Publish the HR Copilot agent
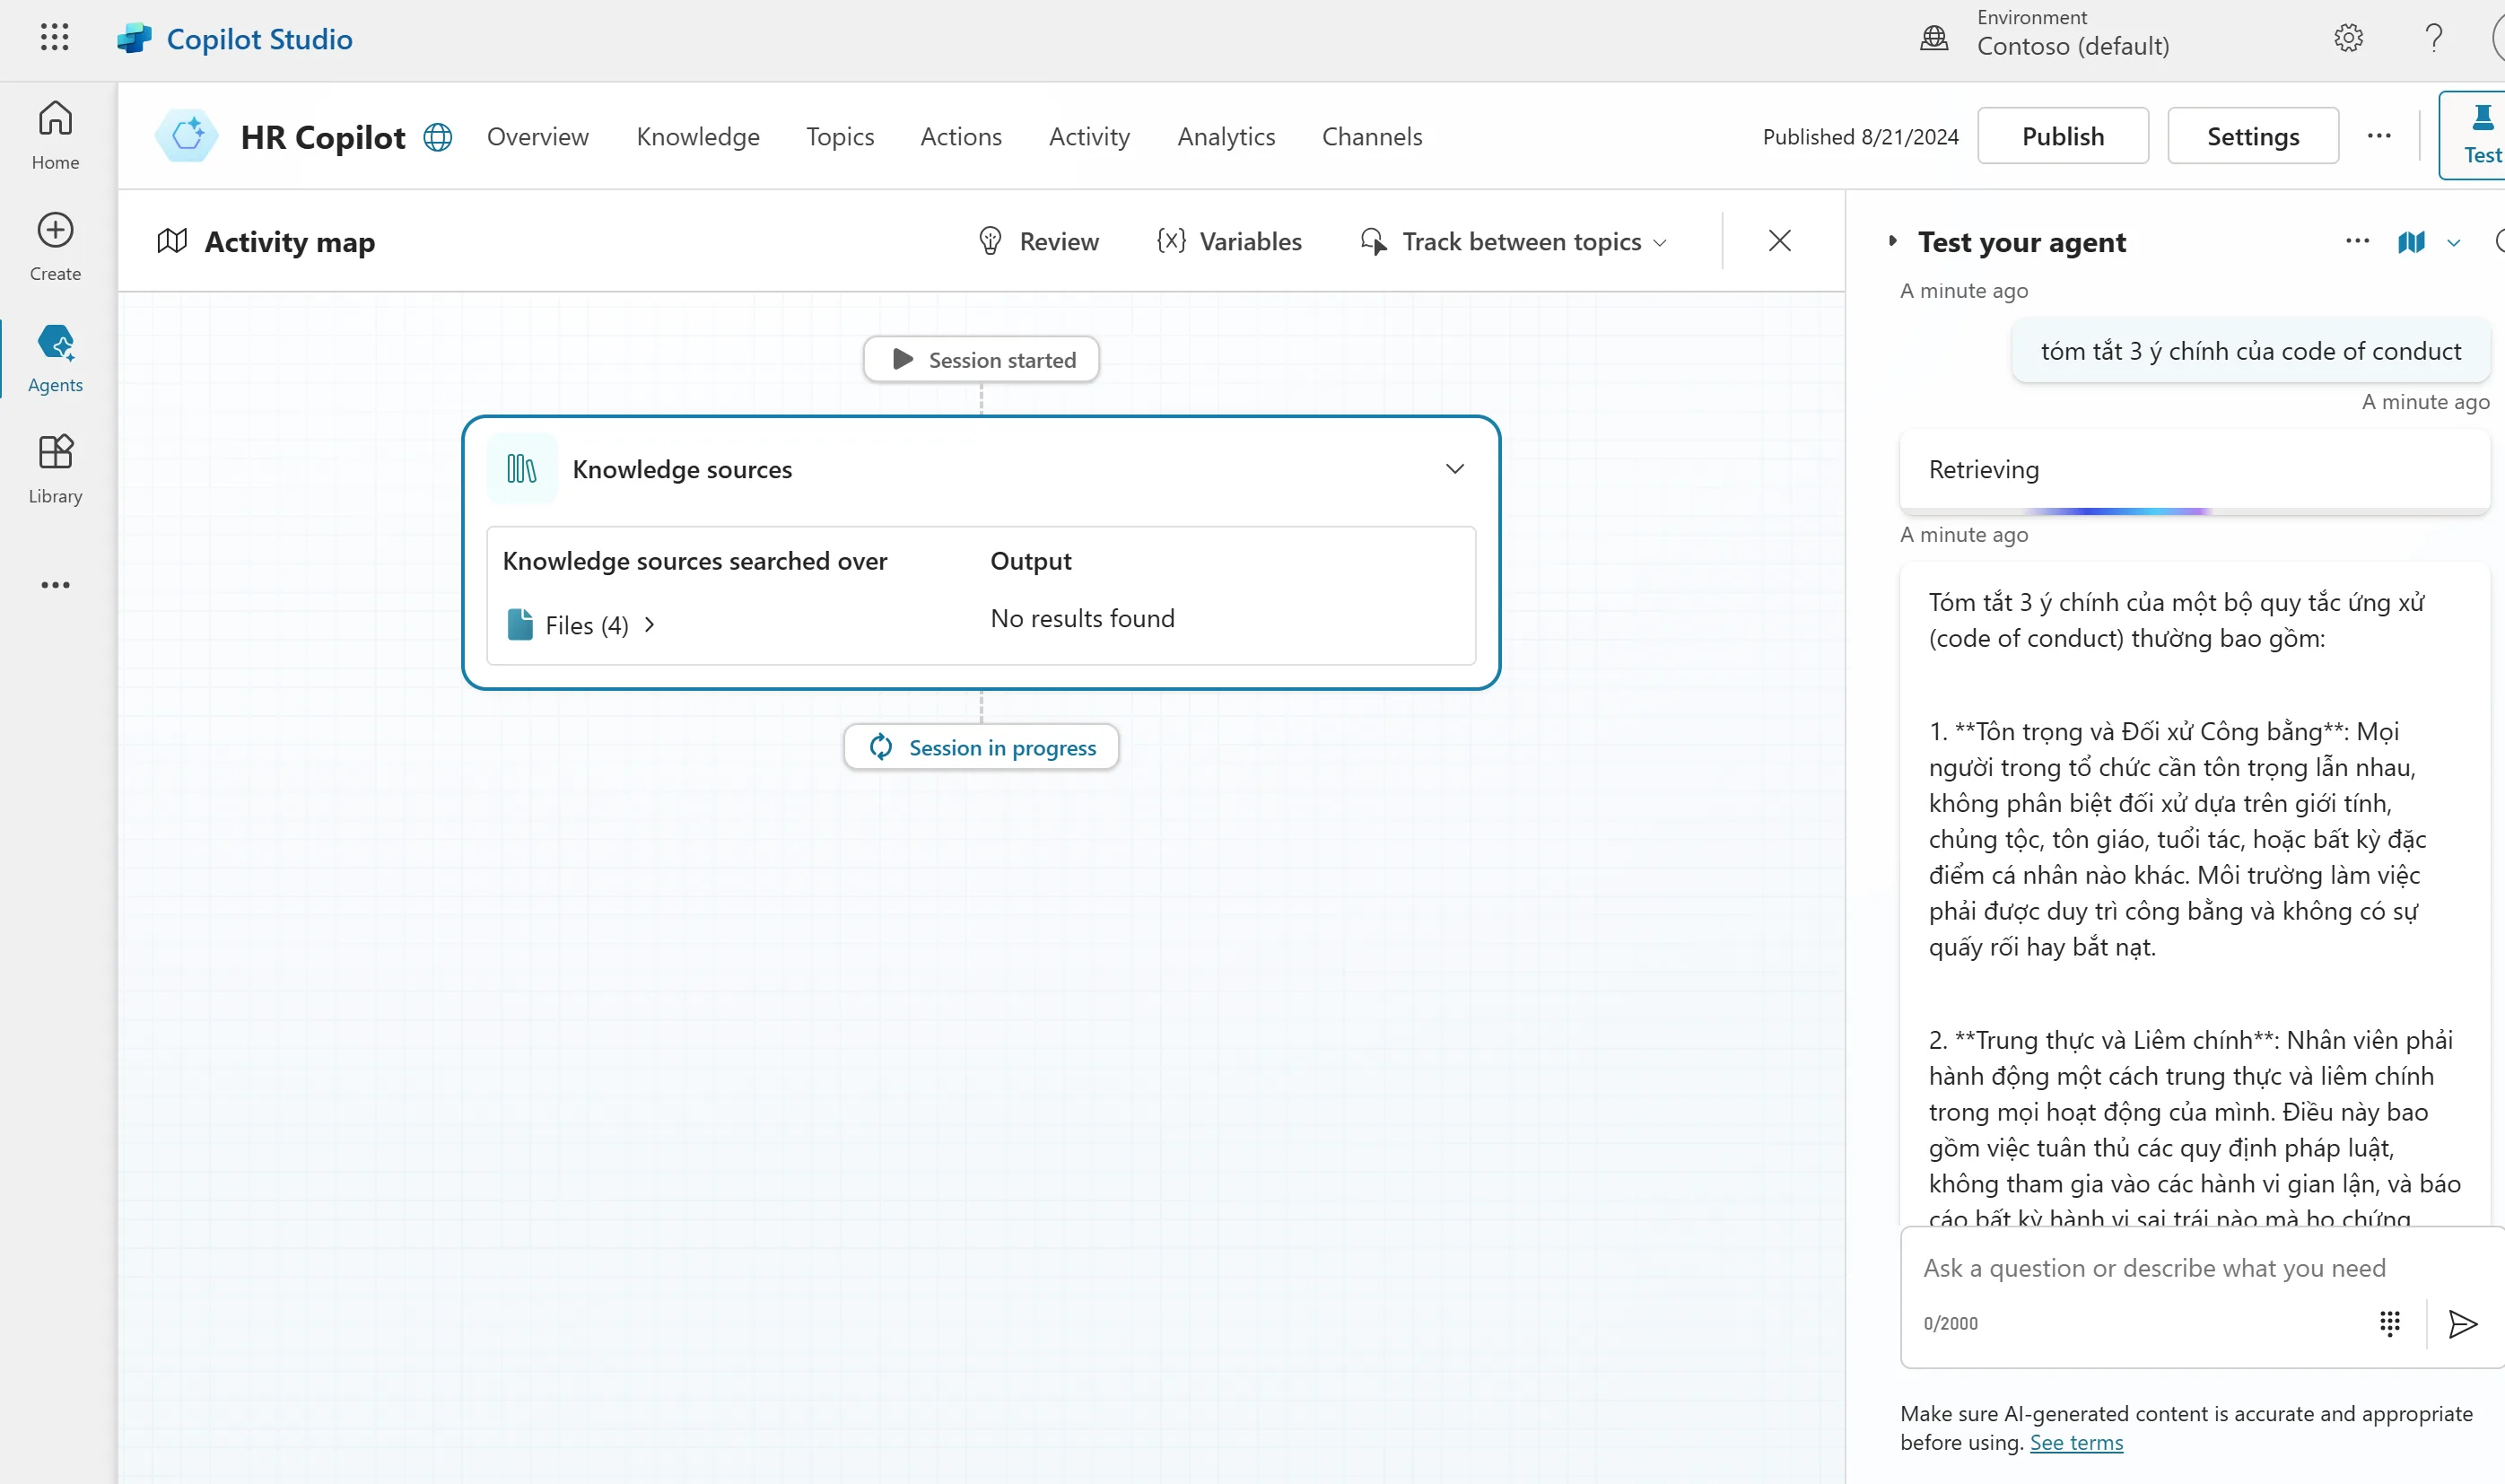2505x1484 pixels. [x=2062, y=135]
